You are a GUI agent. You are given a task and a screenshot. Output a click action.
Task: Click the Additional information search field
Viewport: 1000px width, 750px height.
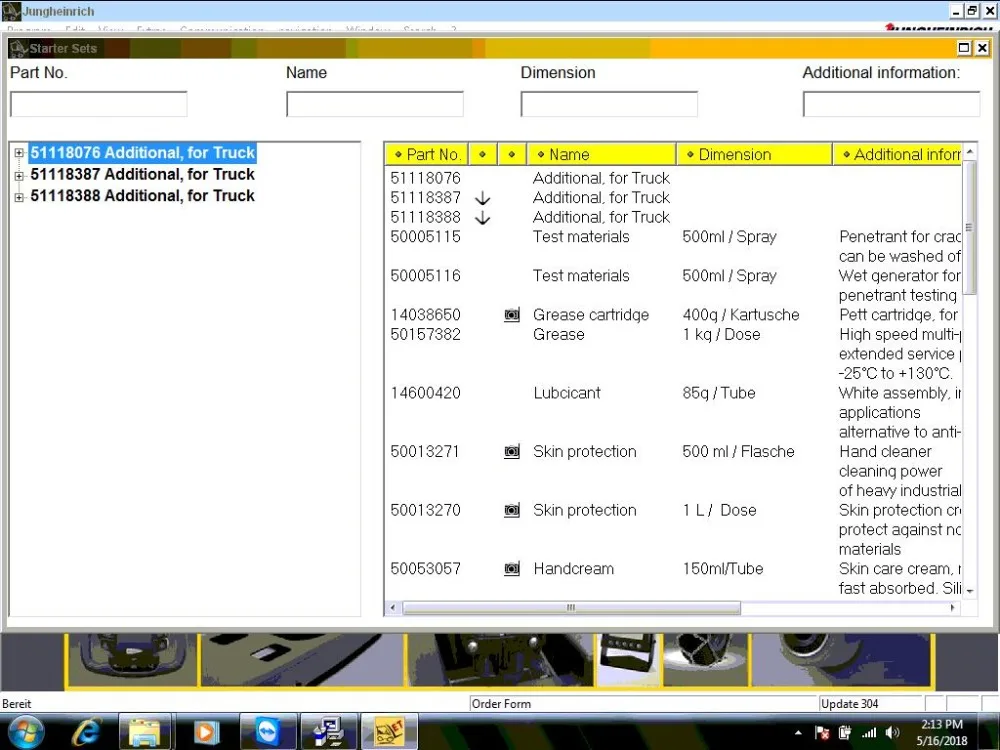click(891, 104)
